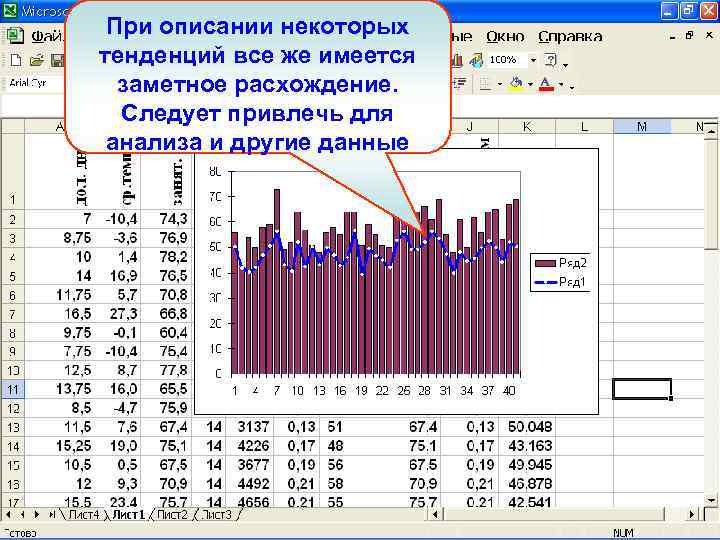The height and width of the screenshot is (540, 720).
Task: Click the Select All corner box
Action: (x=12, y=126)
